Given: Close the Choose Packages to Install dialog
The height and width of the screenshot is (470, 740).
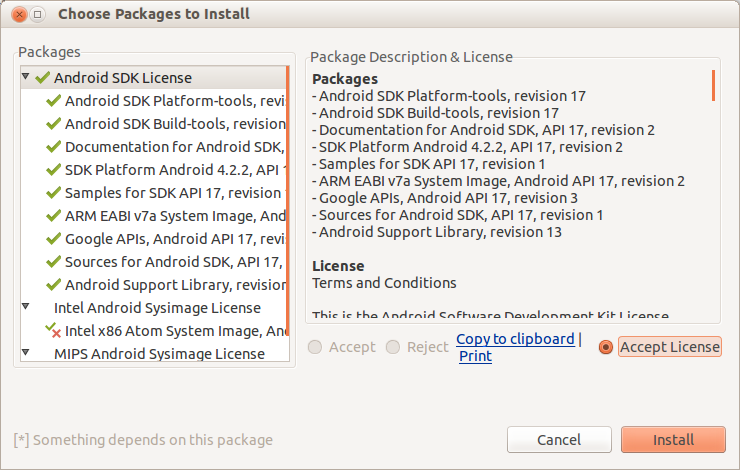Looking at the screenshot, I should point(19,15).
